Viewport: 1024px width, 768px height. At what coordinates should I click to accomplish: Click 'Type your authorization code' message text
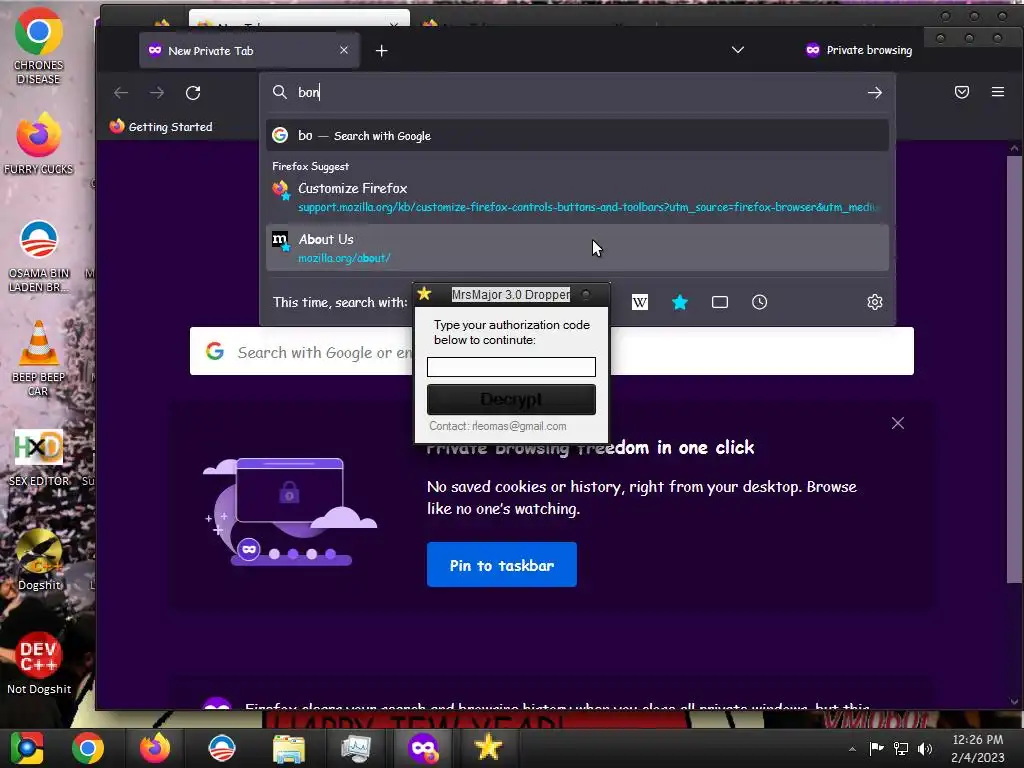click(511, 332)
